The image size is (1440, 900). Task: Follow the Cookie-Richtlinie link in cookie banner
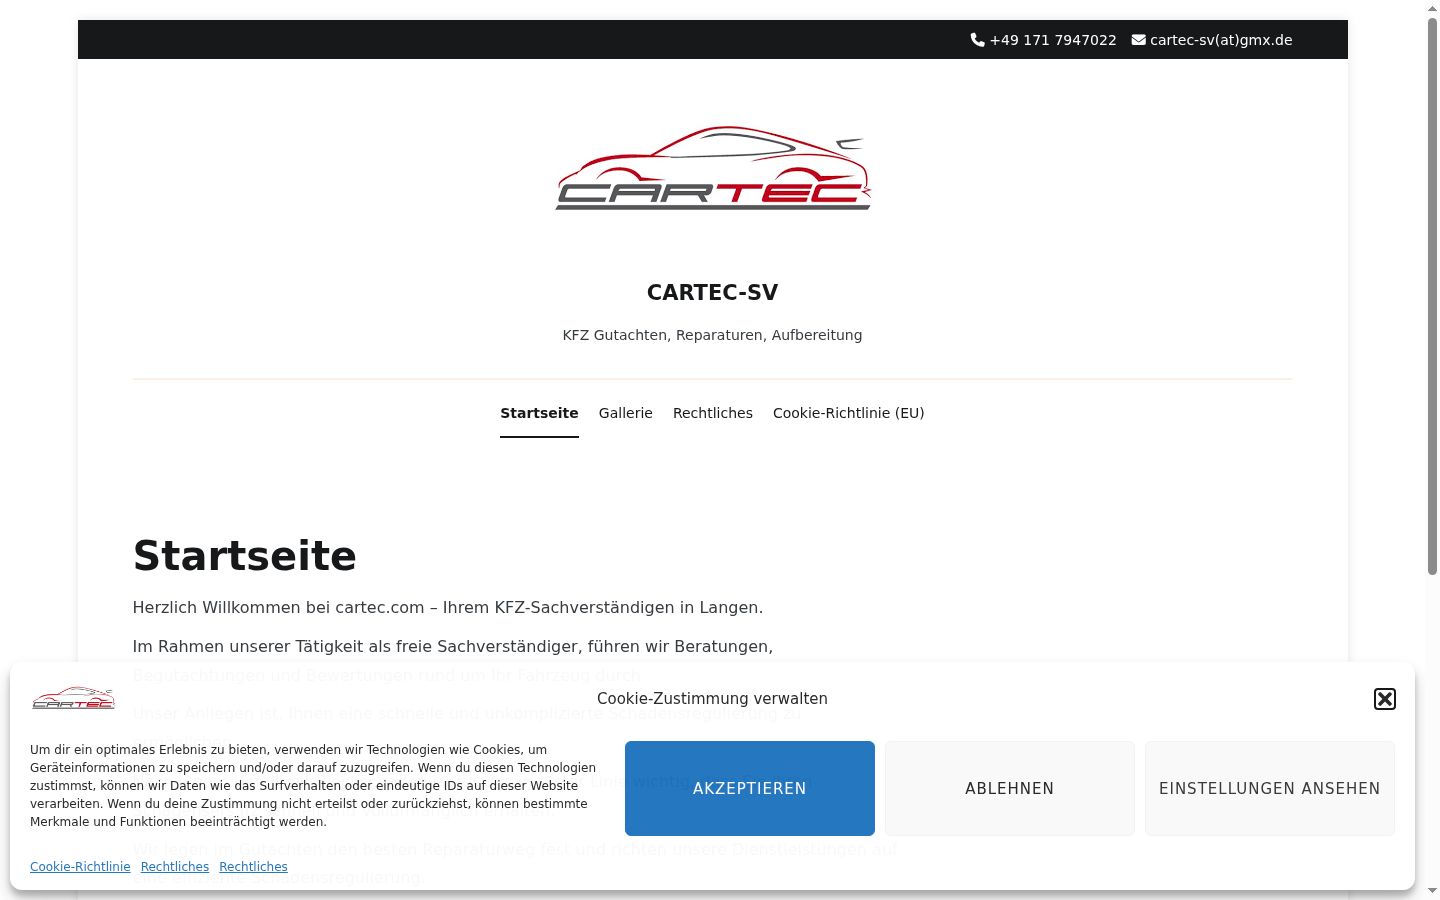(80, 867)
